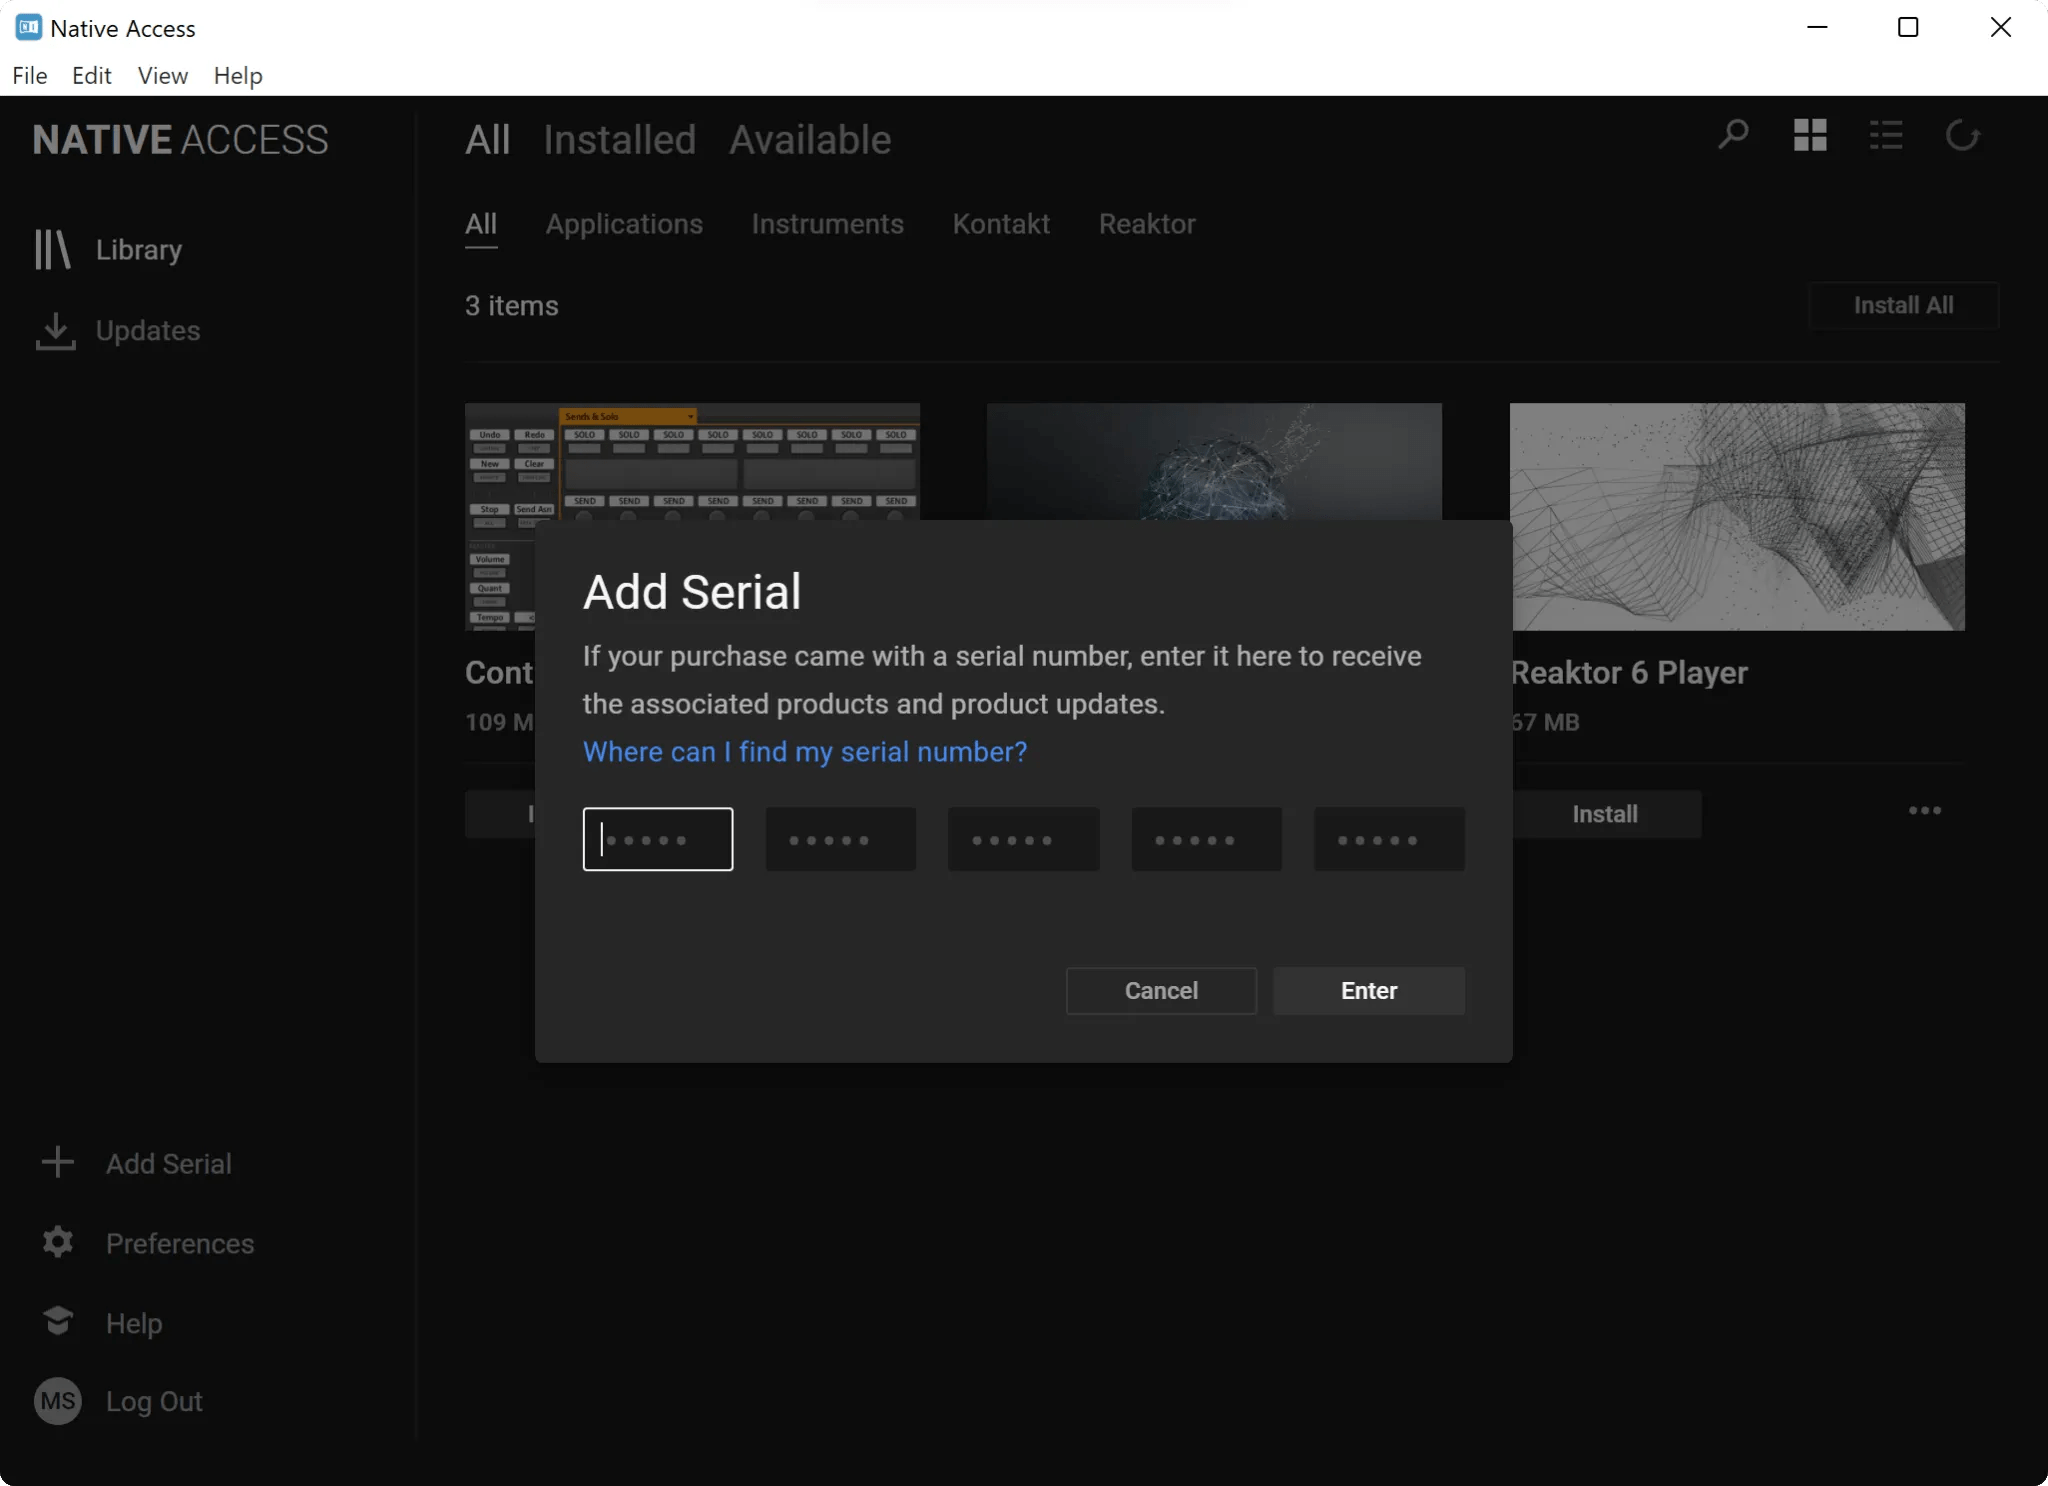Switch to list view icon
Screen dimensions: 2048x1486
[x=1886, y=135]
